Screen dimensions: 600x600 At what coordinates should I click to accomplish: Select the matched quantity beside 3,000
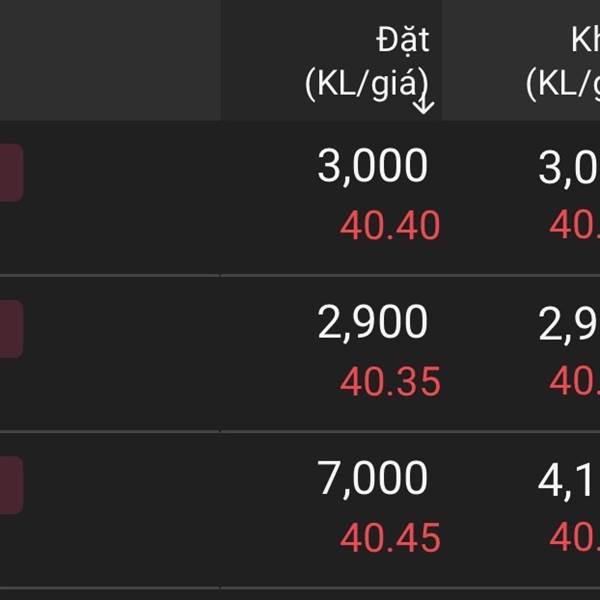pyautogui.click(x=569, y=168)
